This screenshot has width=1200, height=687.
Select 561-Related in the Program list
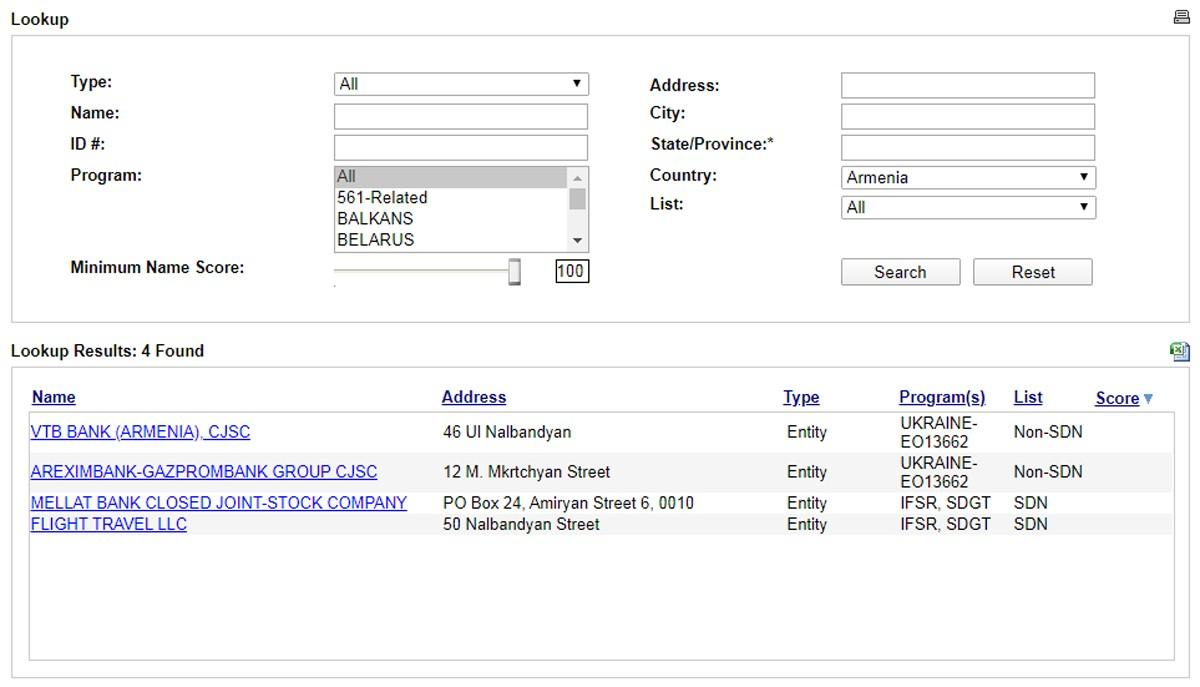click(451, 198)
